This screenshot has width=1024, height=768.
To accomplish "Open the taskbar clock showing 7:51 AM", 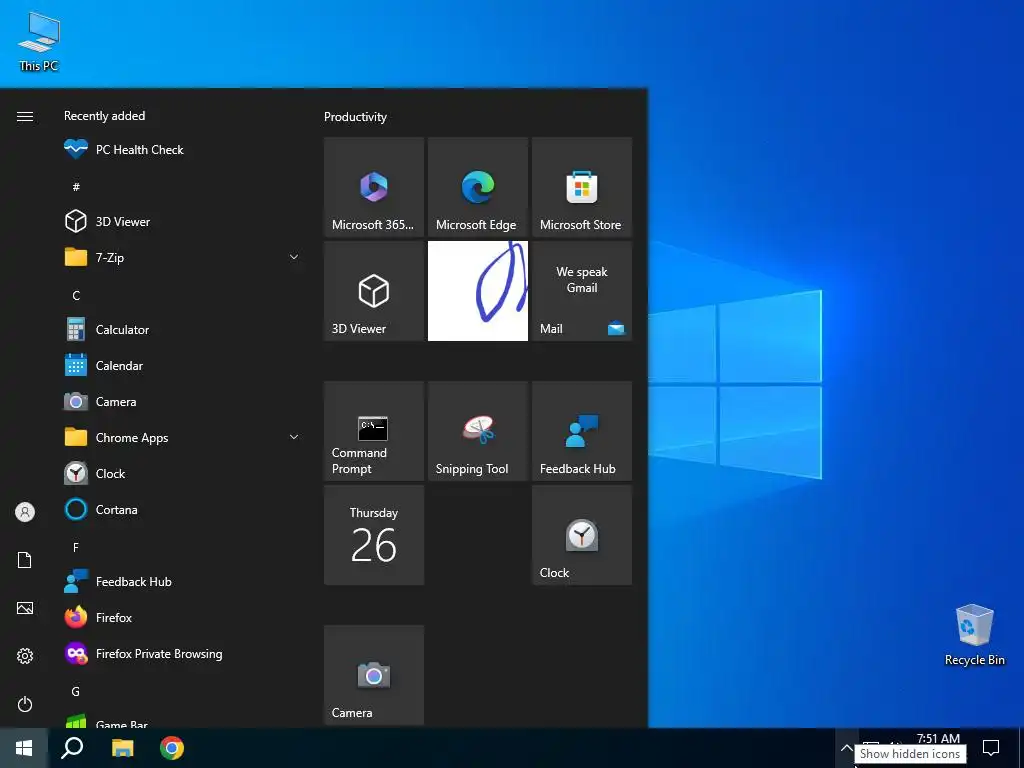I will coord(938,739).
